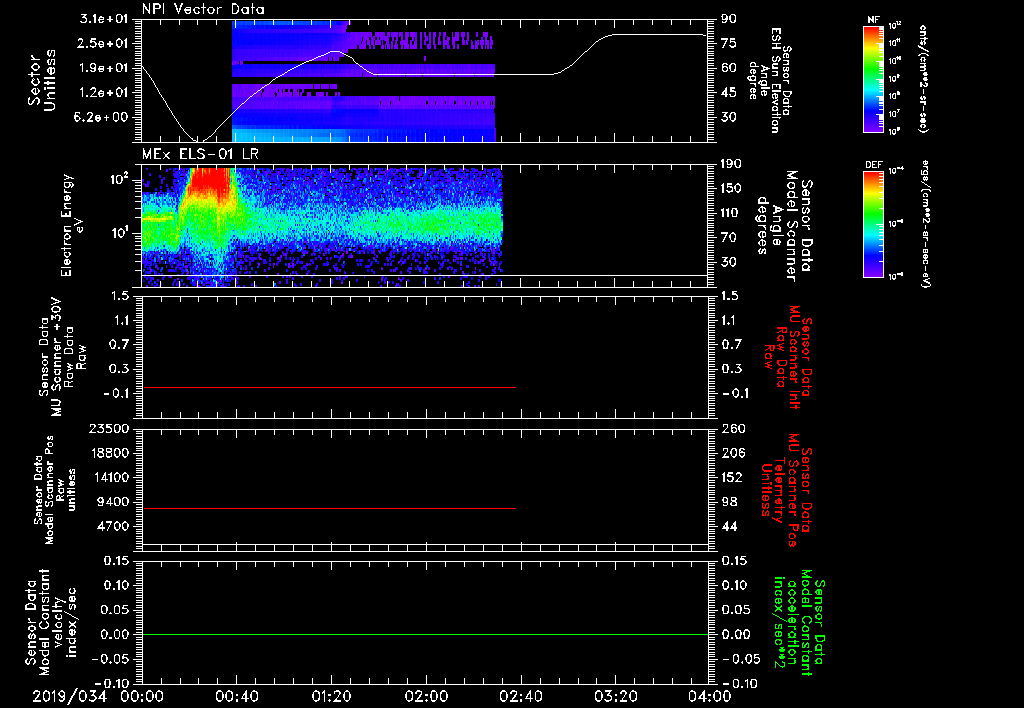This screenshot has width=1024, height=708.
Task: Click the '23500' scanner position tick
Action: click(108, 428)
